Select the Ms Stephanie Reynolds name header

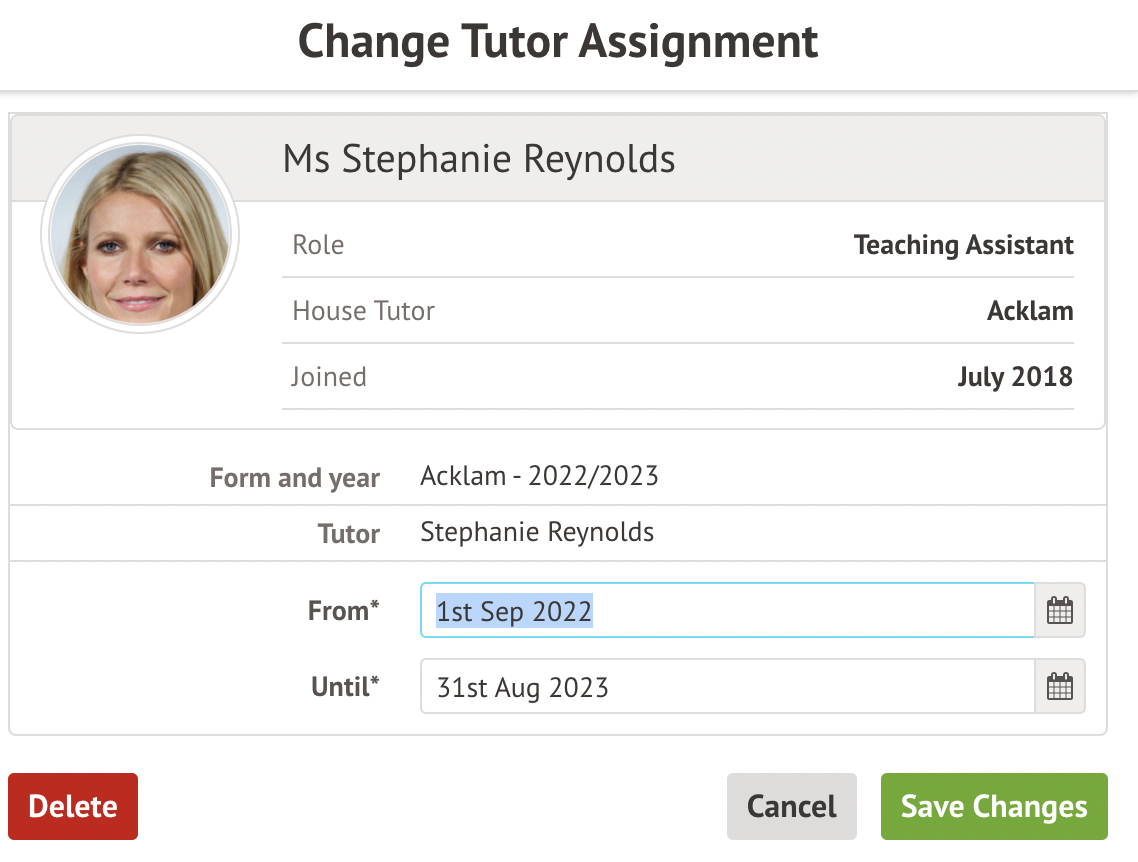[479, 159]
